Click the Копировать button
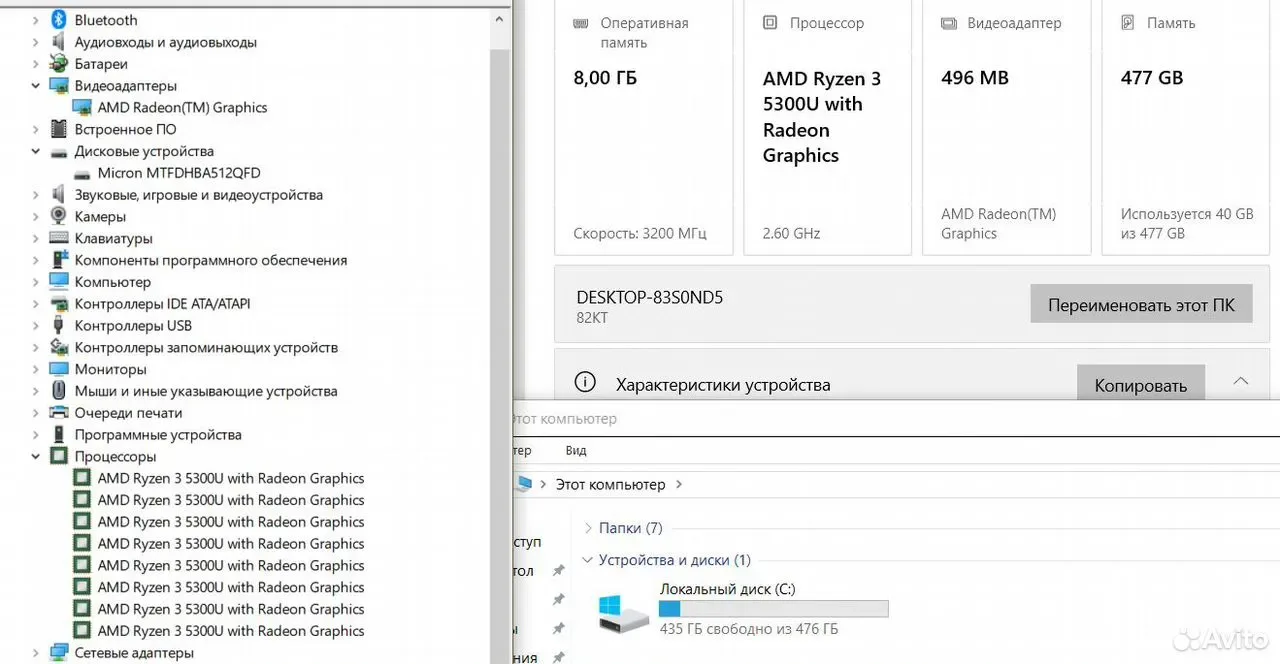Image resolution: width=1280 pixels, height=664 pixels. [x=1141, y=384]
